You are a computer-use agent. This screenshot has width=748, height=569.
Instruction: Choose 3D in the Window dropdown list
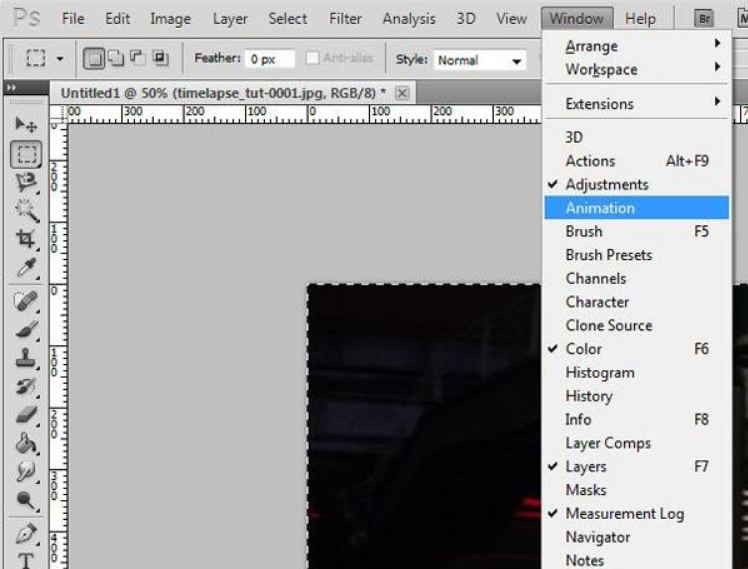point(637,137)
